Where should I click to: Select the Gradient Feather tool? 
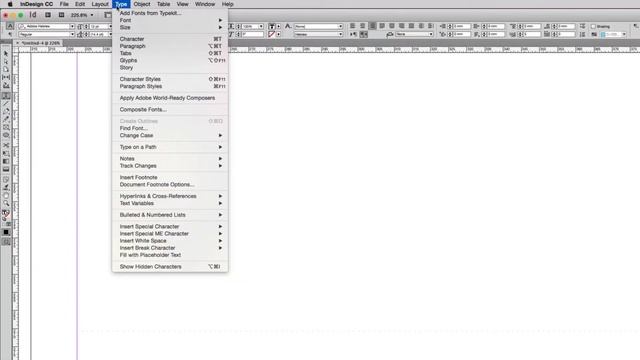6,169
